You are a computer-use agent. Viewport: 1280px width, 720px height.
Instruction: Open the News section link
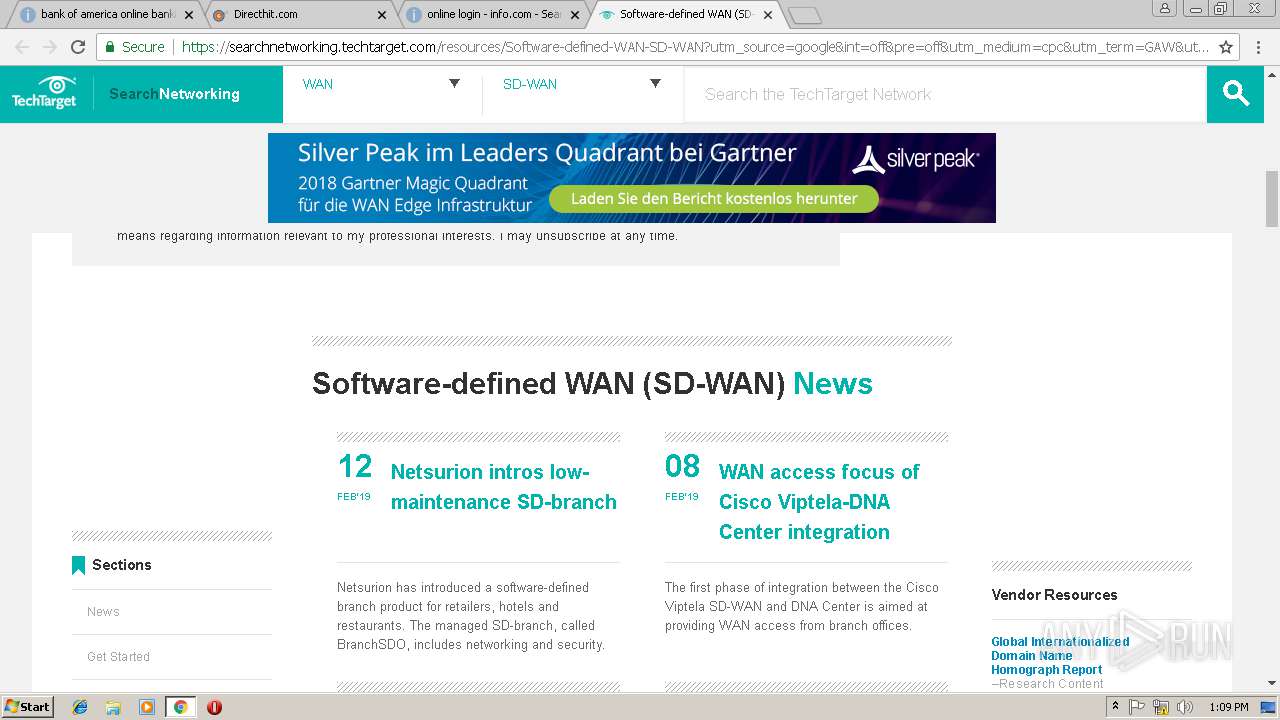click(103, 612)
